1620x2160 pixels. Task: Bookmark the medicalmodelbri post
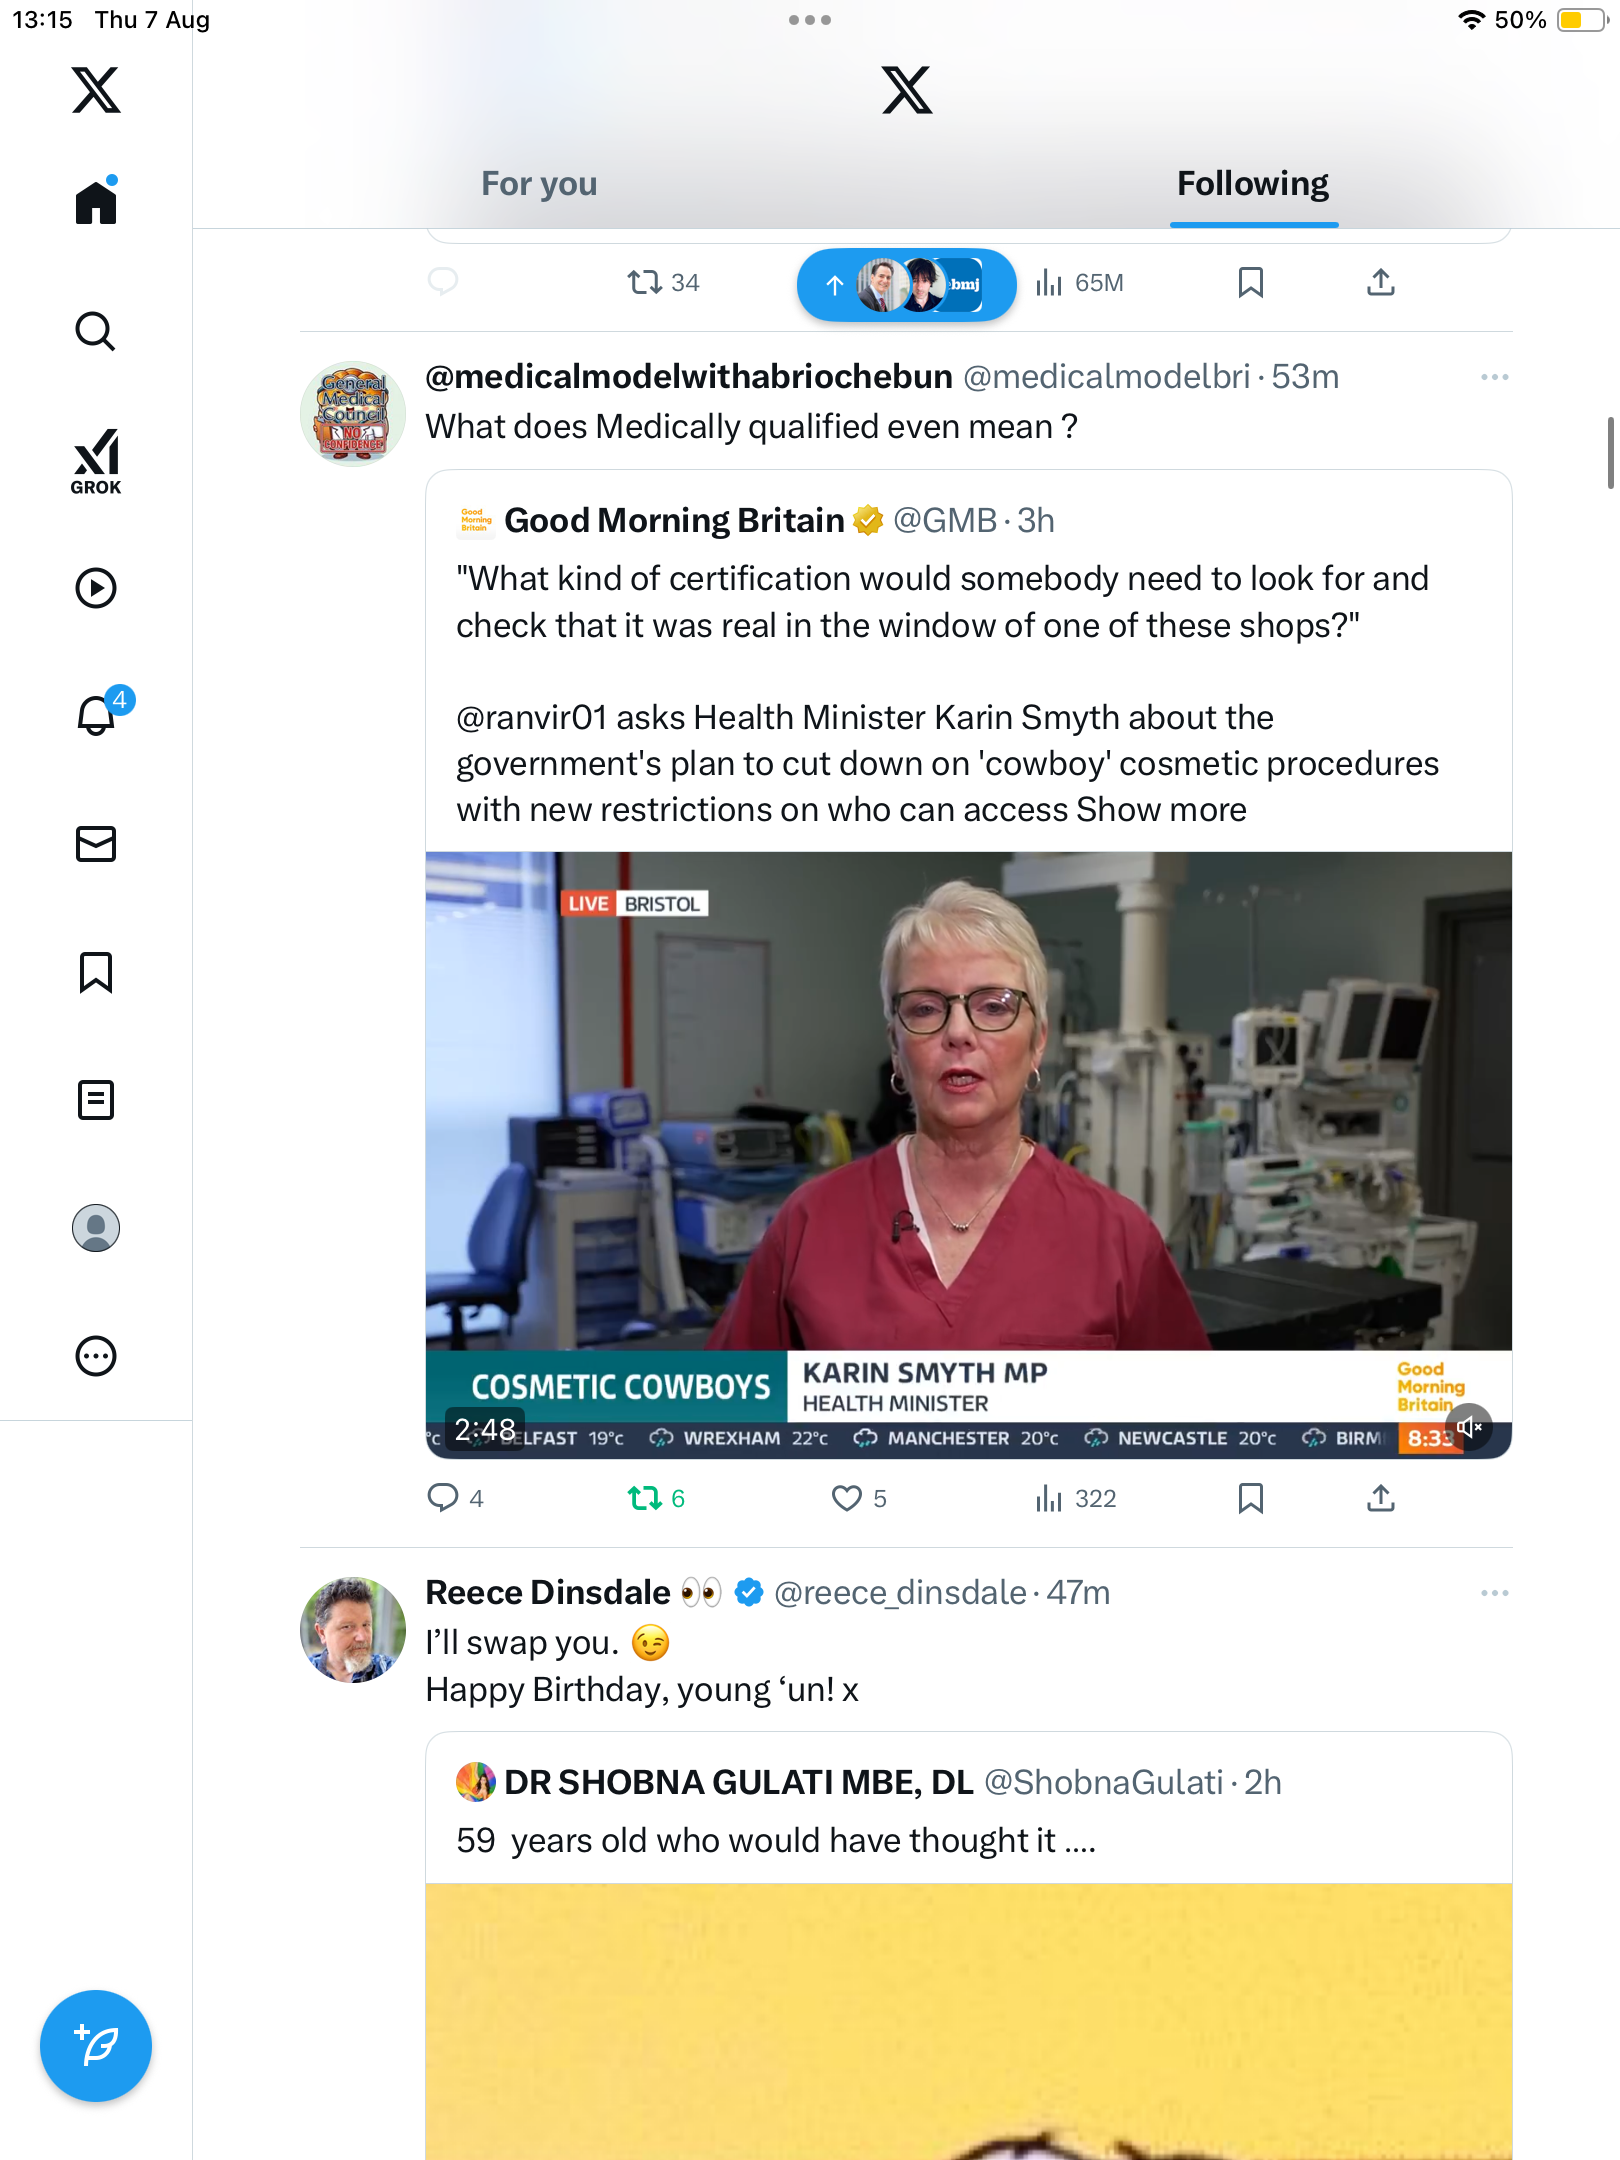click(x=1250, y=1498)
